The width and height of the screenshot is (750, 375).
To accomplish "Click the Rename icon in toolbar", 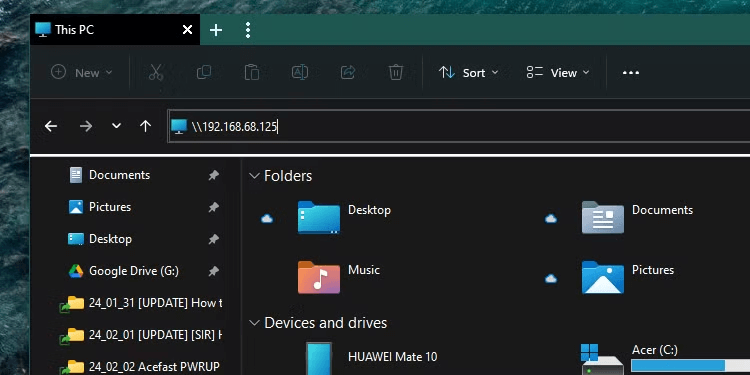I will click(x=300, y=73).
